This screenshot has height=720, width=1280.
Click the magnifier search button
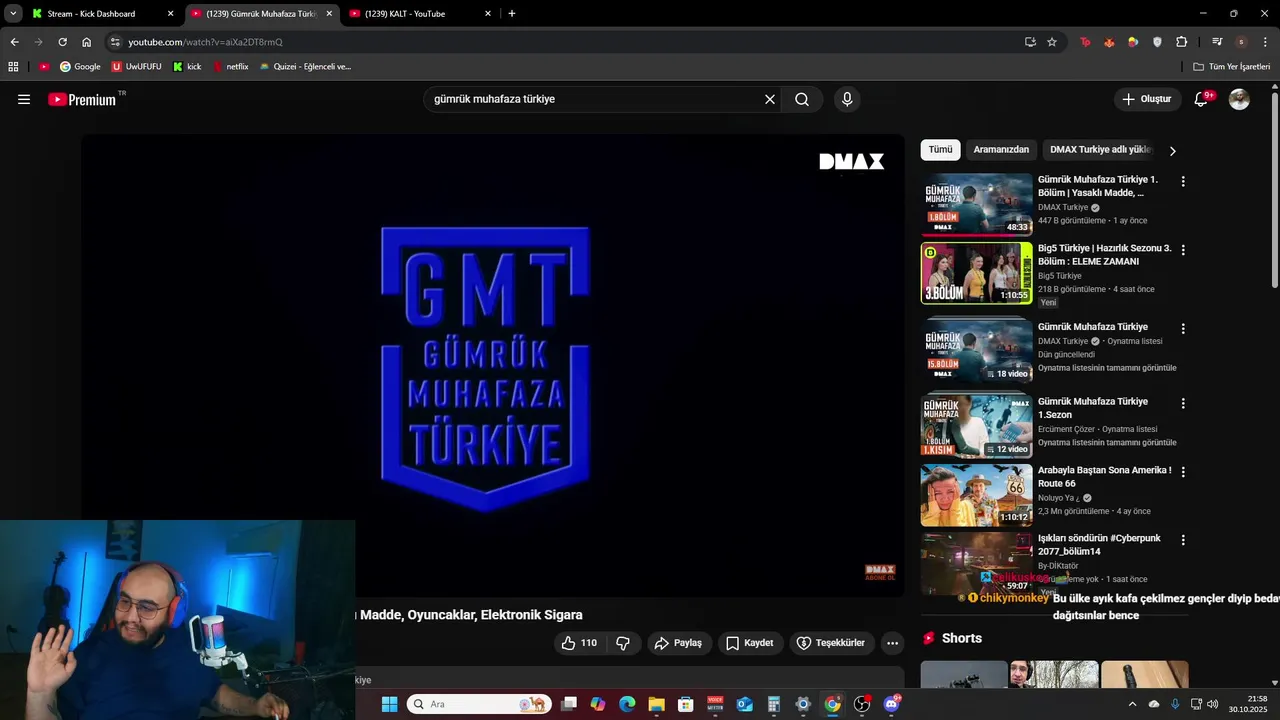(802, 99)
